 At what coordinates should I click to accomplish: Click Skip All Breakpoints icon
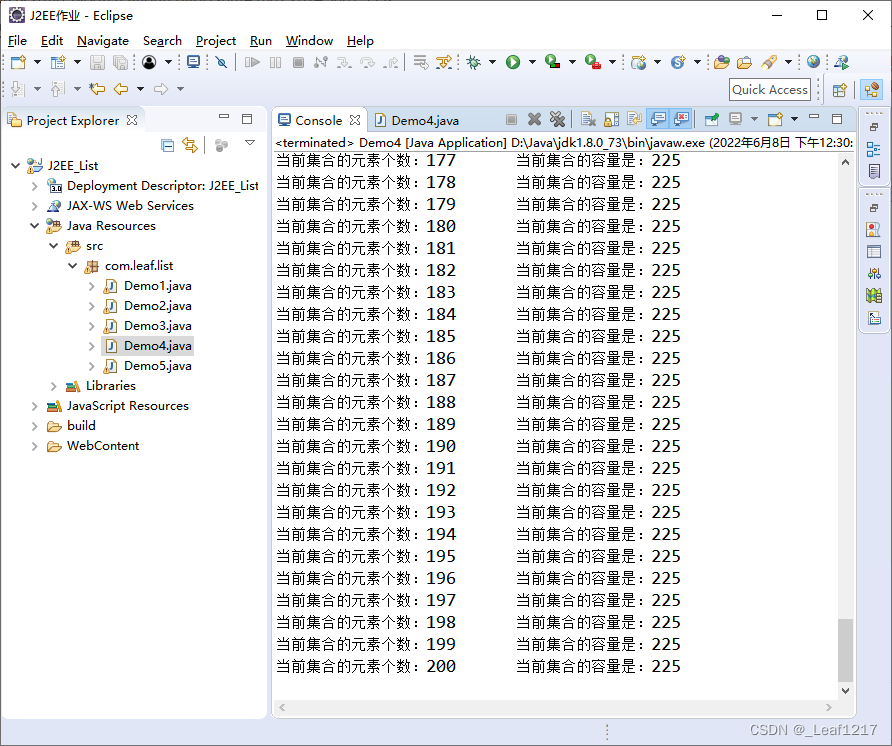tap(222, 62)
